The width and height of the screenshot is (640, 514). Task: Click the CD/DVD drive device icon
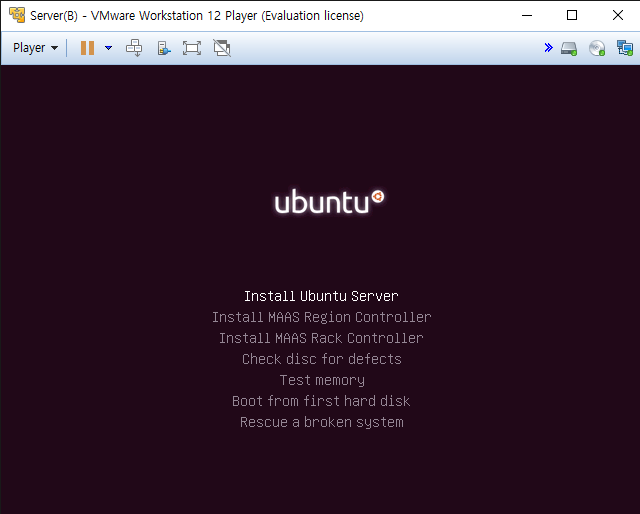point(597,48)
